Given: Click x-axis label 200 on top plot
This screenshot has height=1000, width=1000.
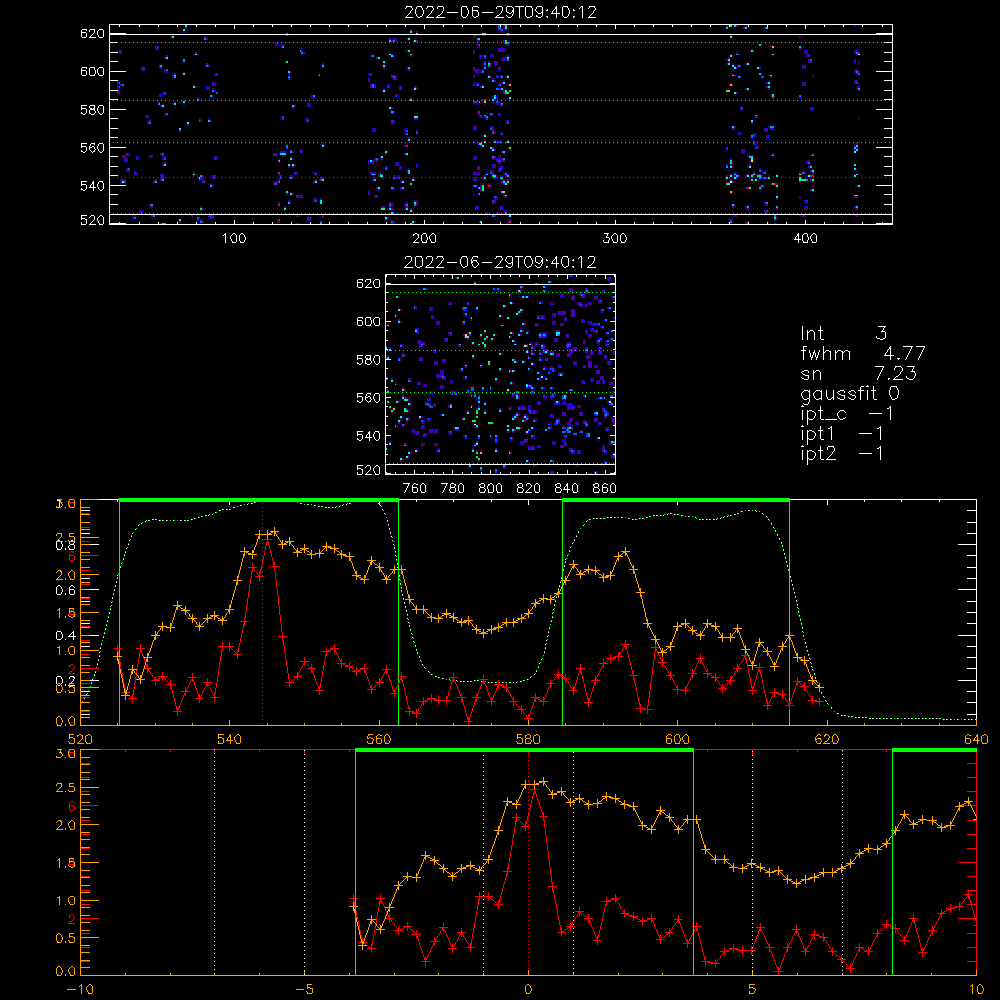Looking at the screenshot, I should coord(424,239).
